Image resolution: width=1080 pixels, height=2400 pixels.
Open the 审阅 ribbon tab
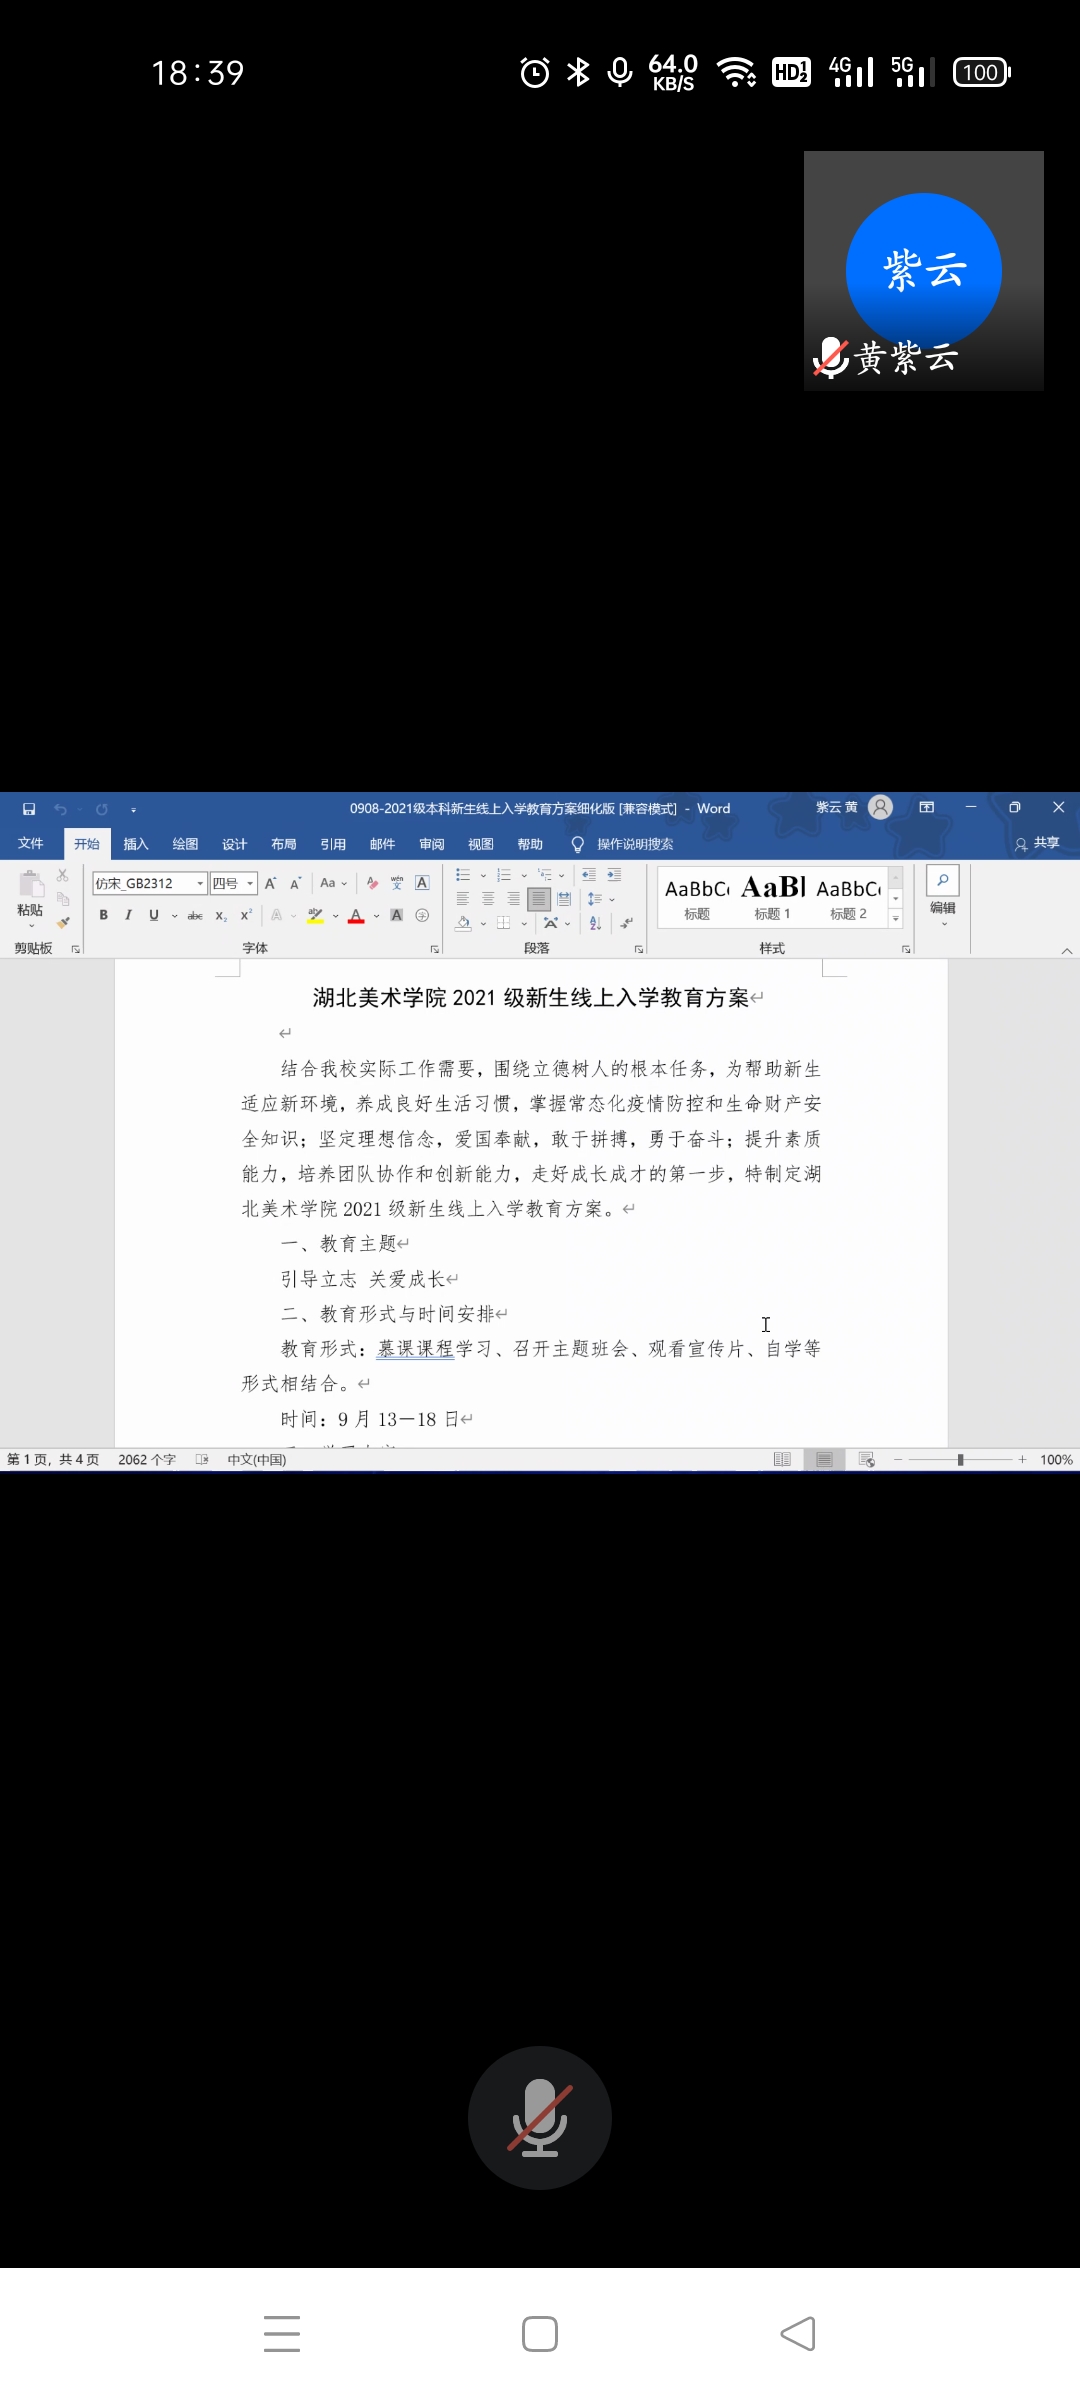(x=431, y=844)
